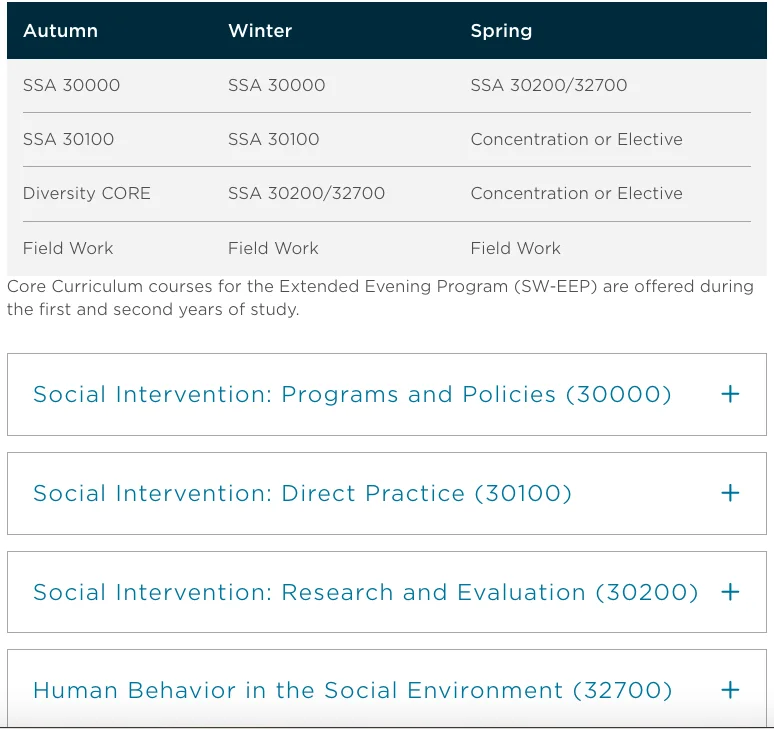The image size is (774, 729).
Task: Click the Core Curriculum courses description paragraph
Action: (x=380, y=298)
